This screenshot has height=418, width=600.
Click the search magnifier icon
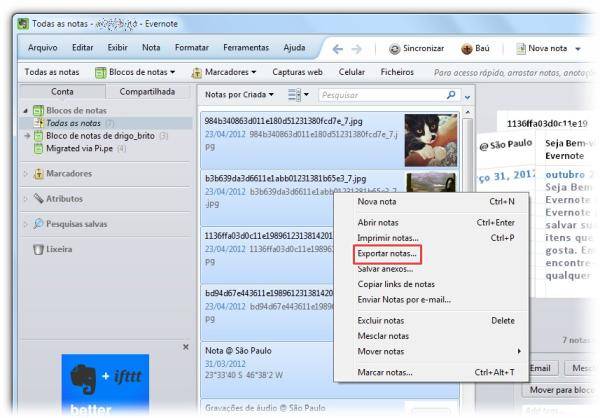[451, 95]
